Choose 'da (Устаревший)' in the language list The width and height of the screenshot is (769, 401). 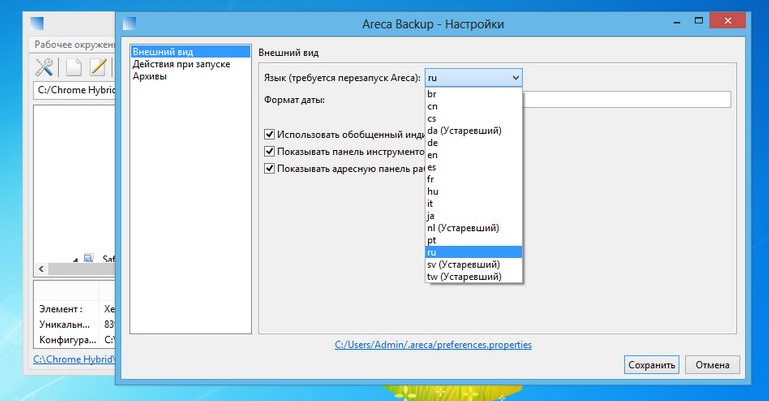tap(473, 130)
